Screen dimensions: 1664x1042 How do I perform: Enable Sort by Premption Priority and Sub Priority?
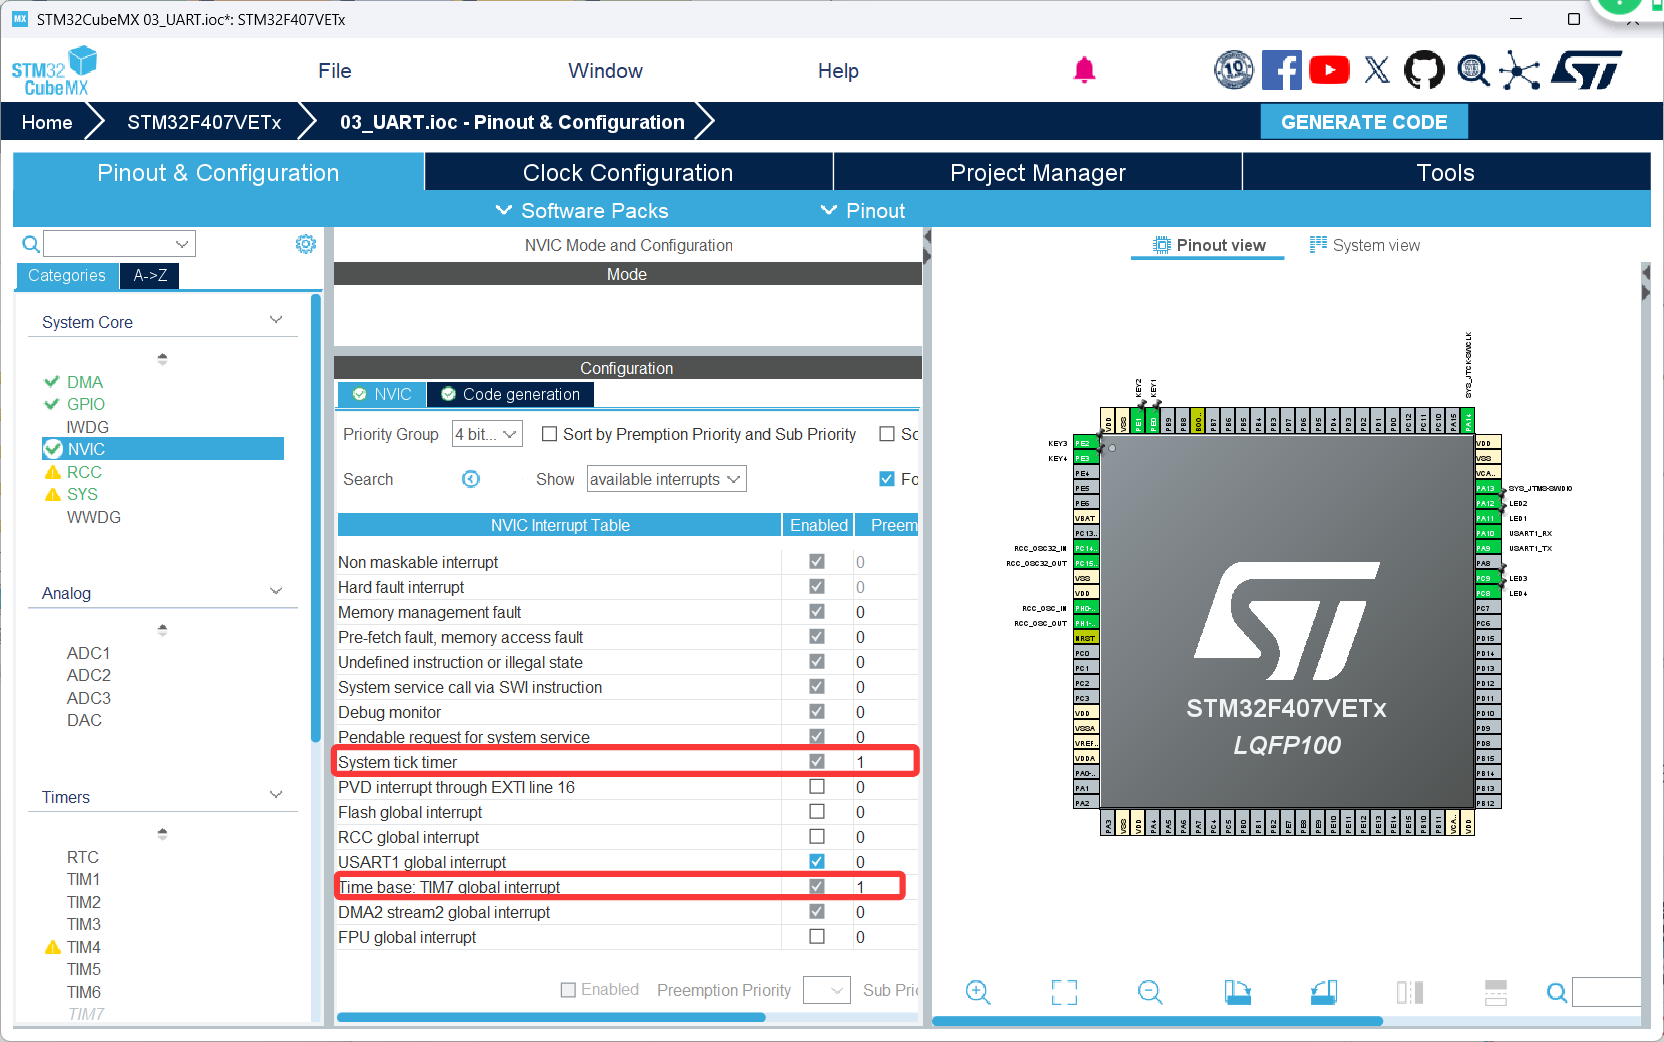coord(549,434)
